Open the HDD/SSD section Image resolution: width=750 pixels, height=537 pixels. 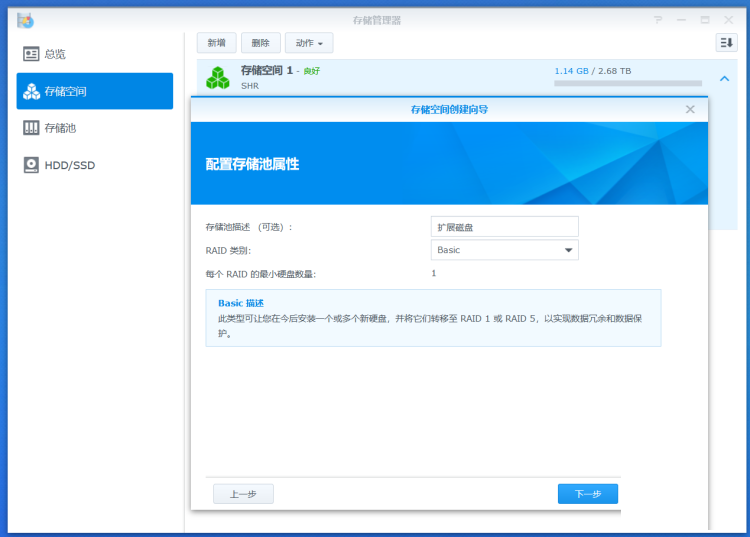coord(95,165)
